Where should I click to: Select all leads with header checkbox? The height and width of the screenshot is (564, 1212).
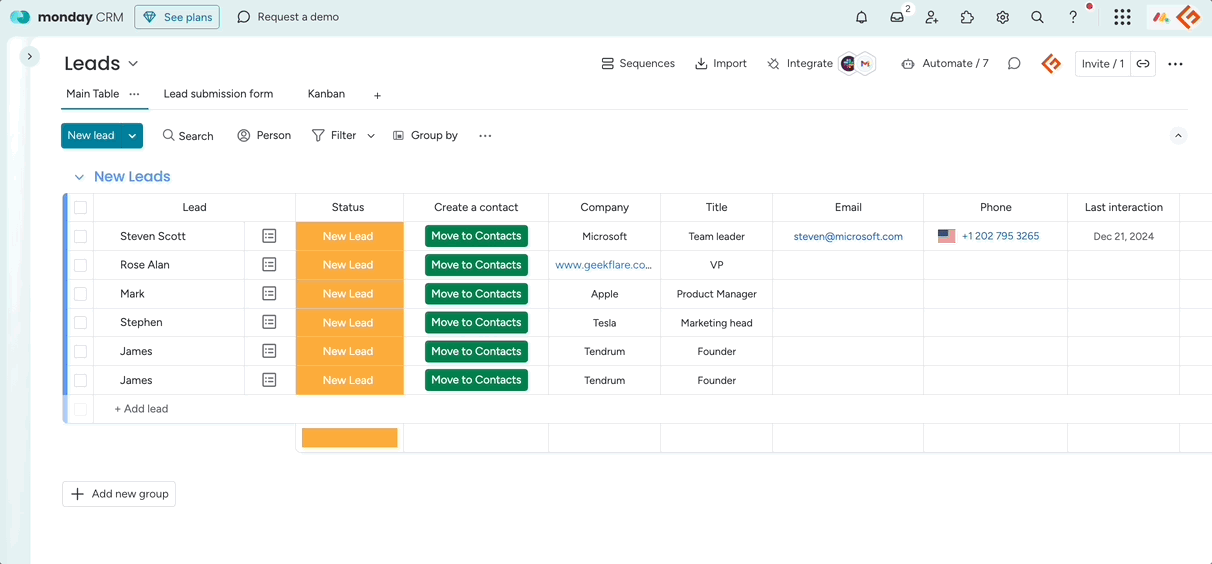coord(80,208)
